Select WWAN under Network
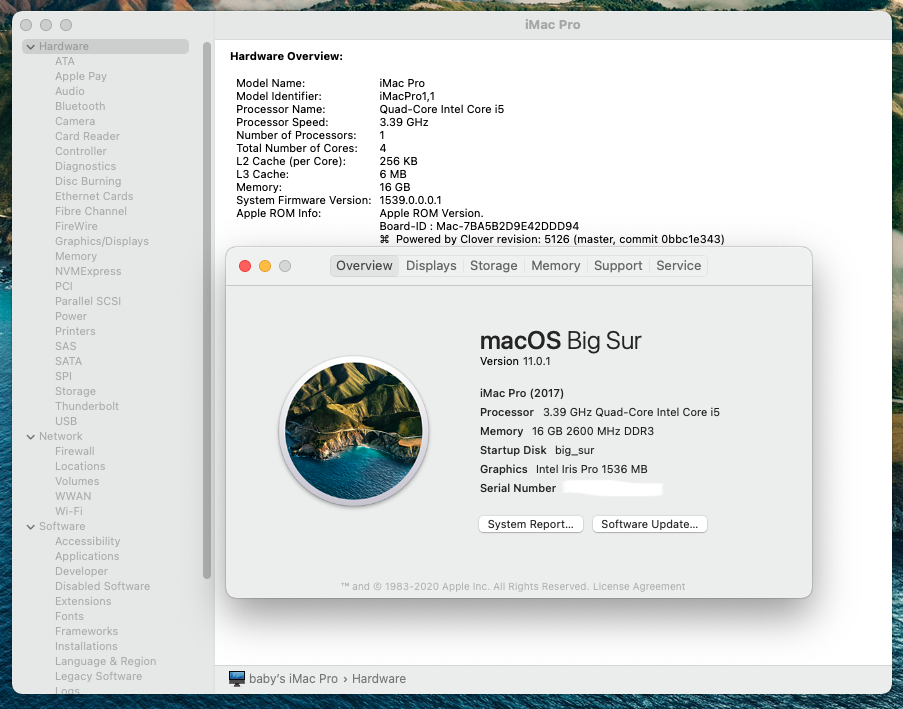This screenshot has width=903, height=709. click(73, 496)
